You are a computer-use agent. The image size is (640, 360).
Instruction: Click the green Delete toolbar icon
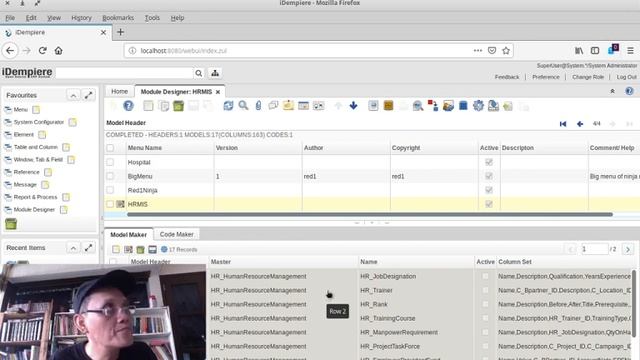[178, 106]
